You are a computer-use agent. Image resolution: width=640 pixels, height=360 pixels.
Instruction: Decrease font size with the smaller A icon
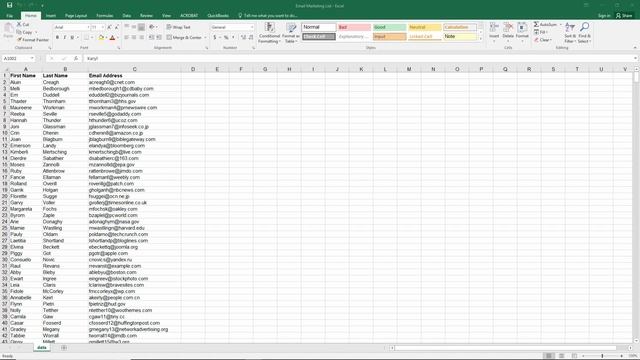click(117, 27)
